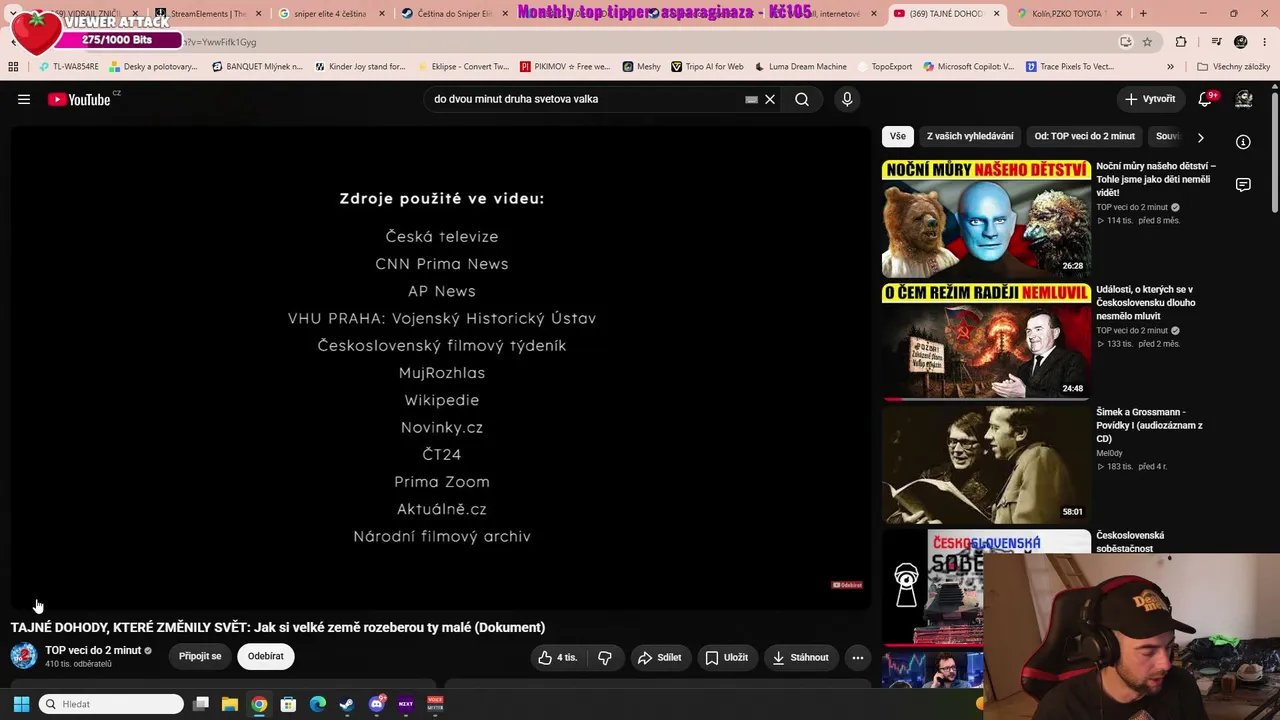
Task: Open File Explorer from the taskbar
Action: point(230,704)
